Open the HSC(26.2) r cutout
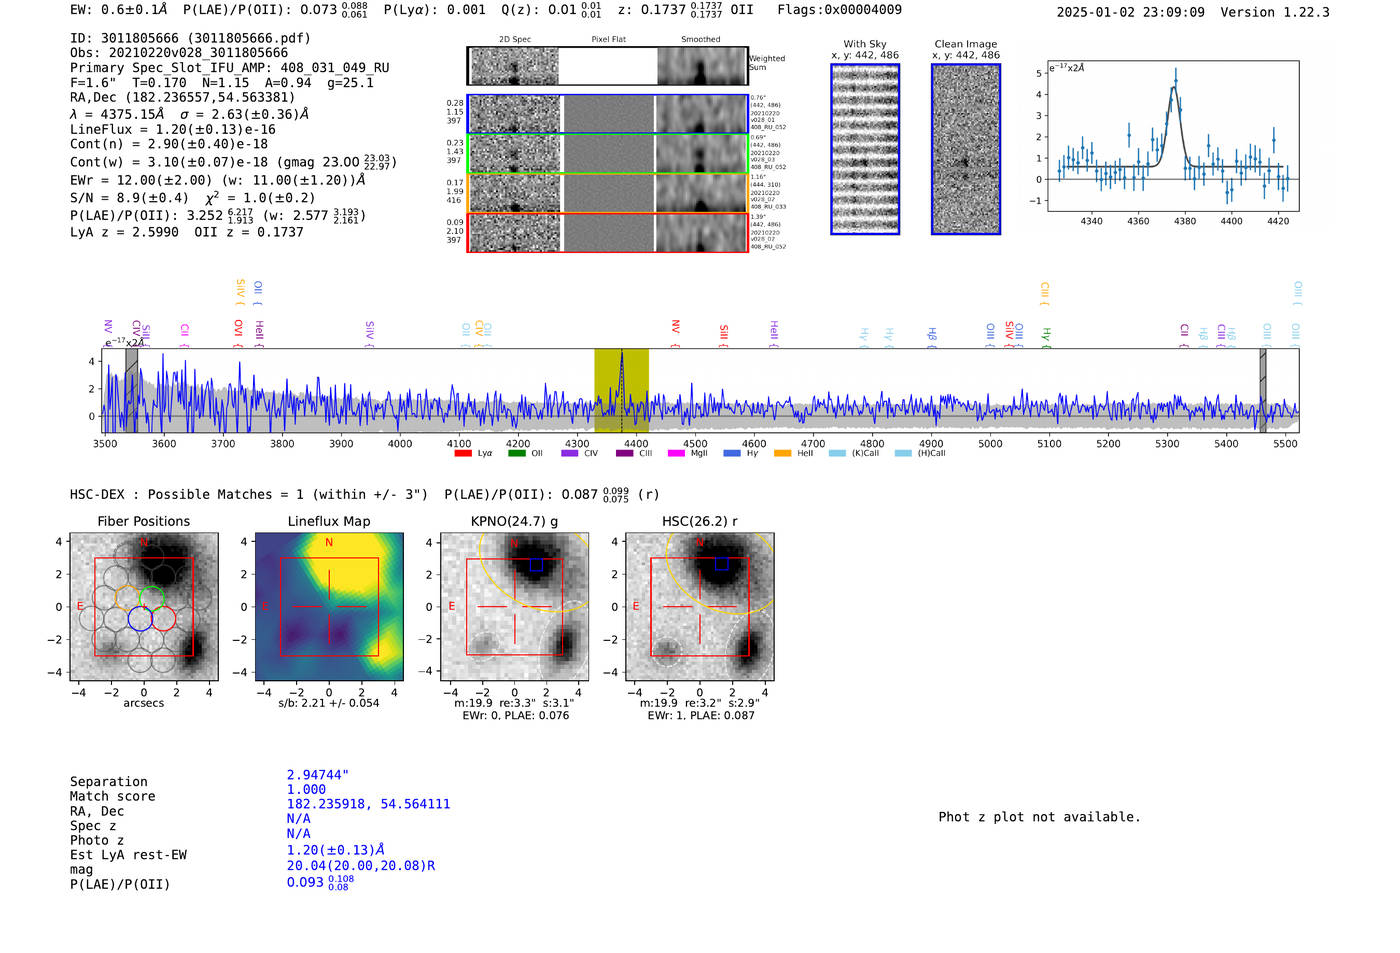Viewport: 1400px width, 953px height. (x=700, y=607)
